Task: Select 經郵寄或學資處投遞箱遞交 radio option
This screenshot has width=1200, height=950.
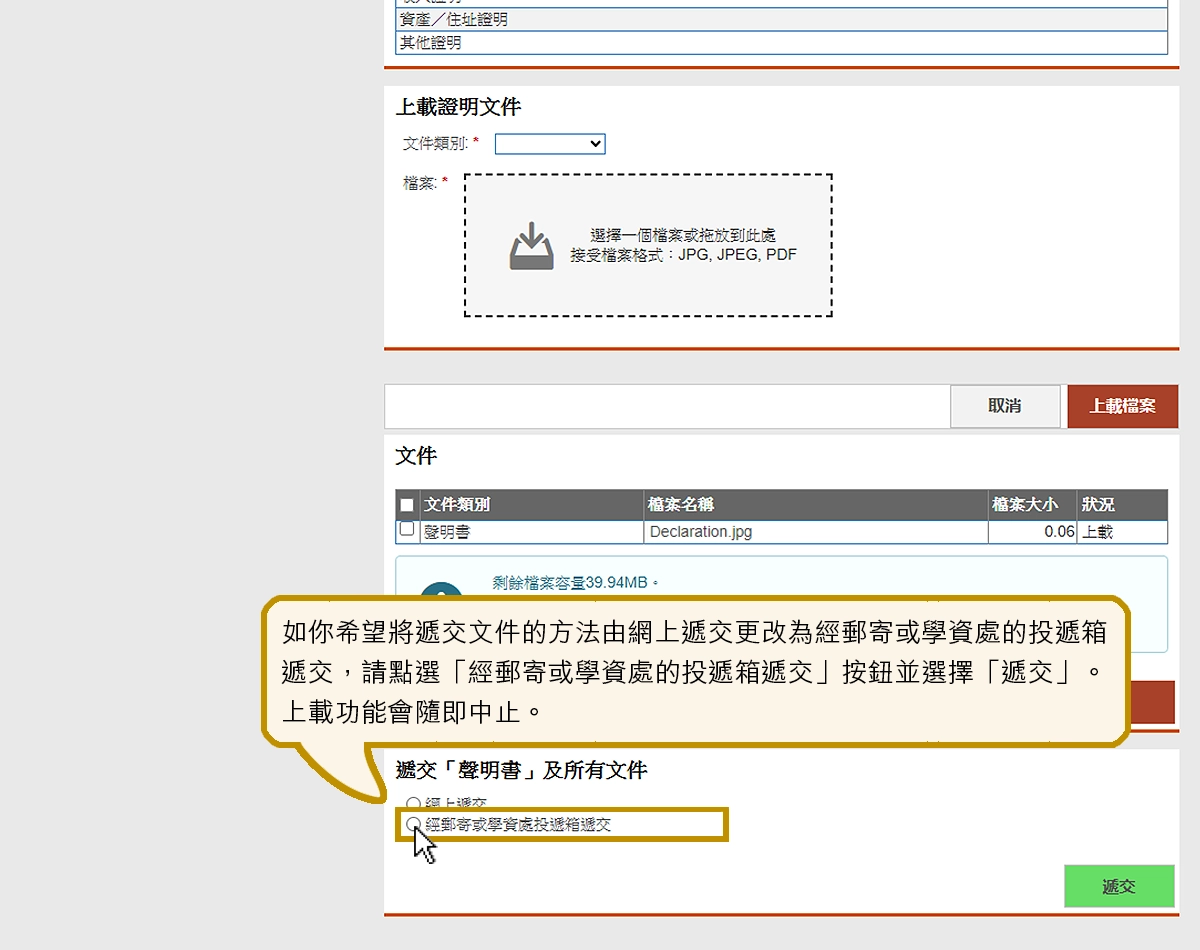Action: [x=414, y=825]
